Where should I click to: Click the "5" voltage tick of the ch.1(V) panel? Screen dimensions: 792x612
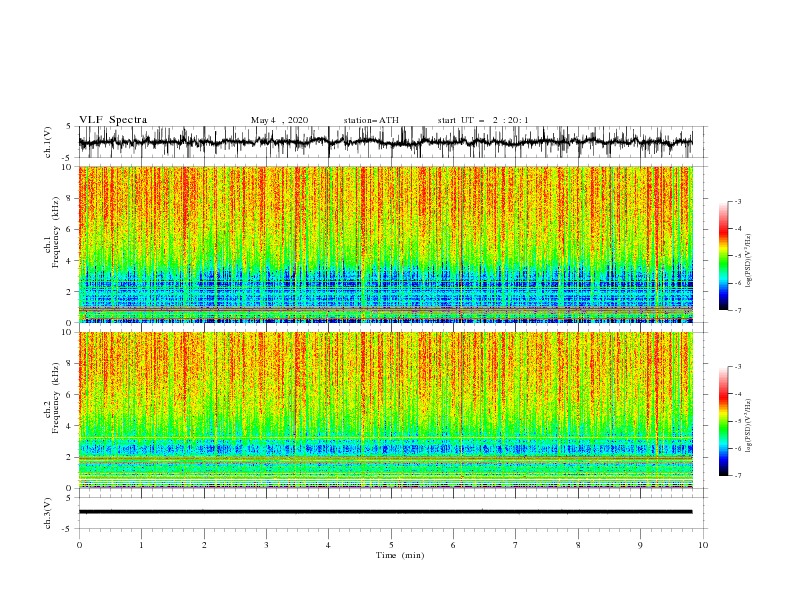pos(69,126)
